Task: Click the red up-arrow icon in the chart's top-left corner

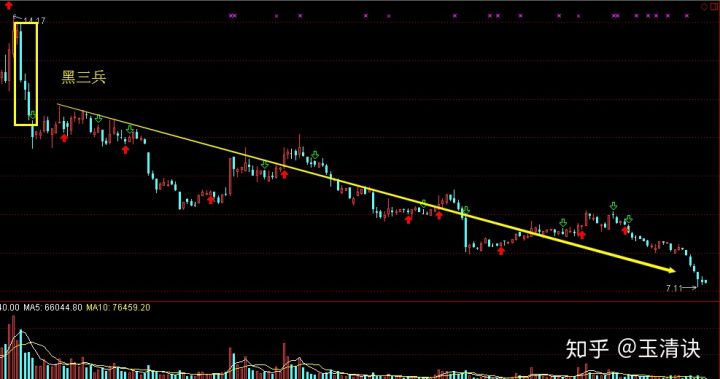Action: (x=8, y=6)
